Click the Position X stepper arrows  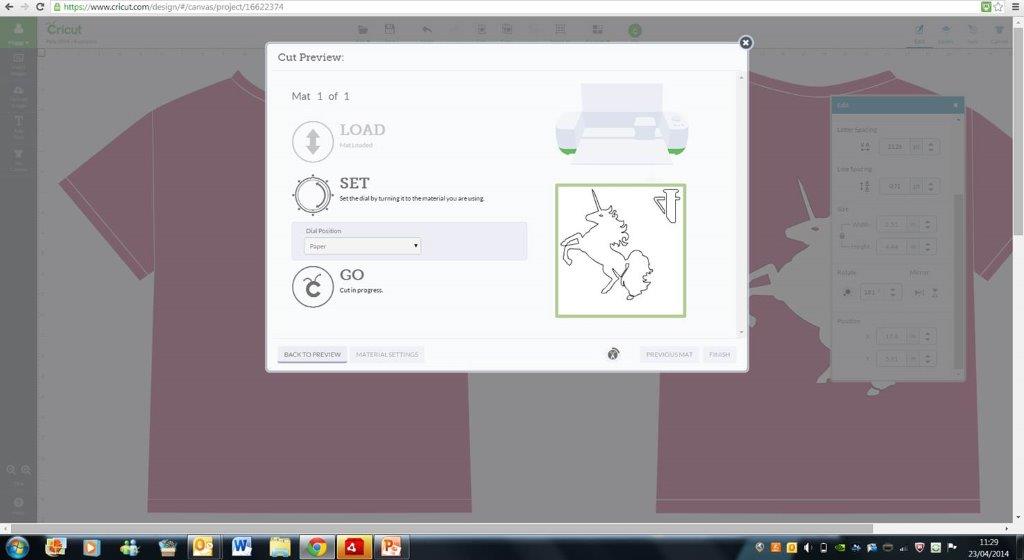coord(927,336)
